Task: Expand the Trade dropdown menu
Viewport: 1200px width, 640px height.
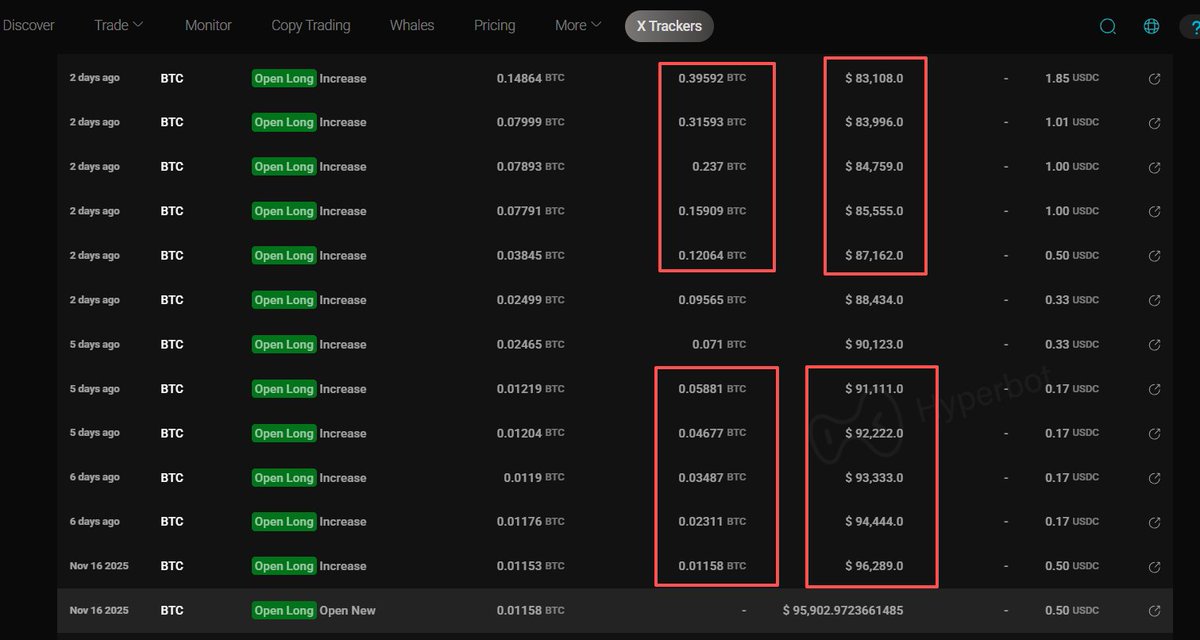Action: click(119, 25)
